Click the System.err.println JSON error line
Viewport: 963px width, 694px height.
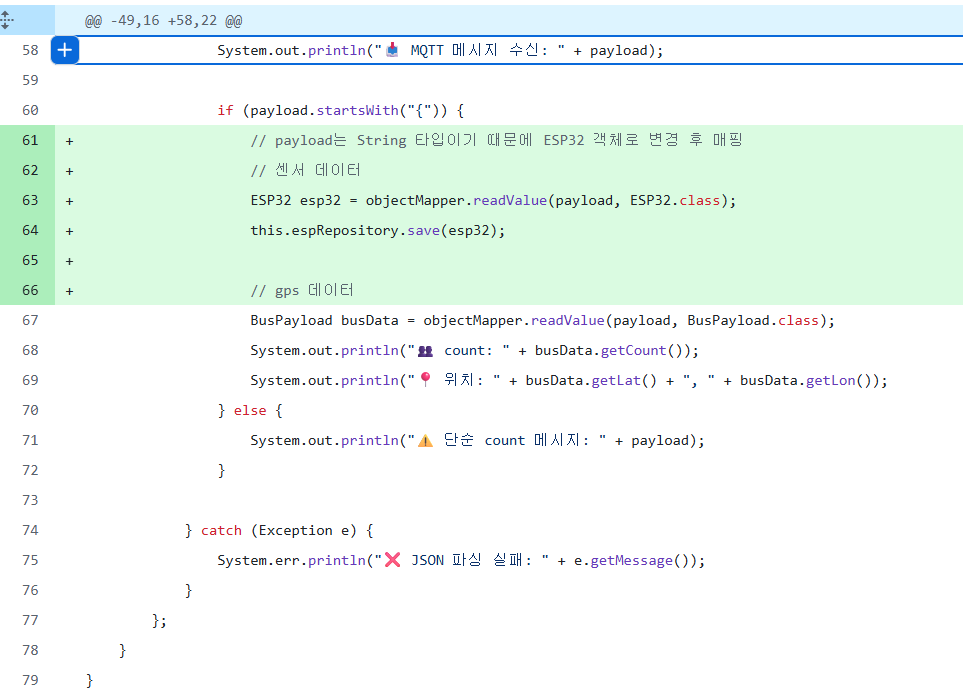point(461,560)
